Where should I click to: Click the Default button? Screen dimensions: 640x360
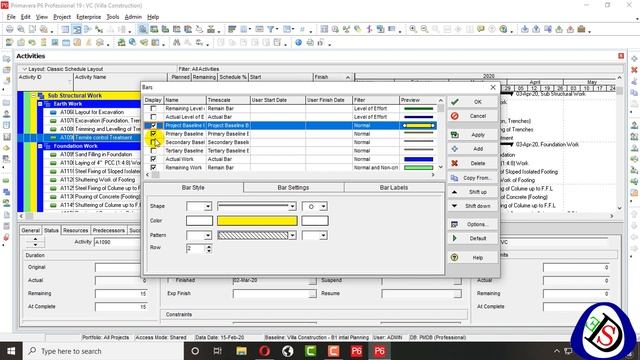pyautogui.click(x=473, y=238)
